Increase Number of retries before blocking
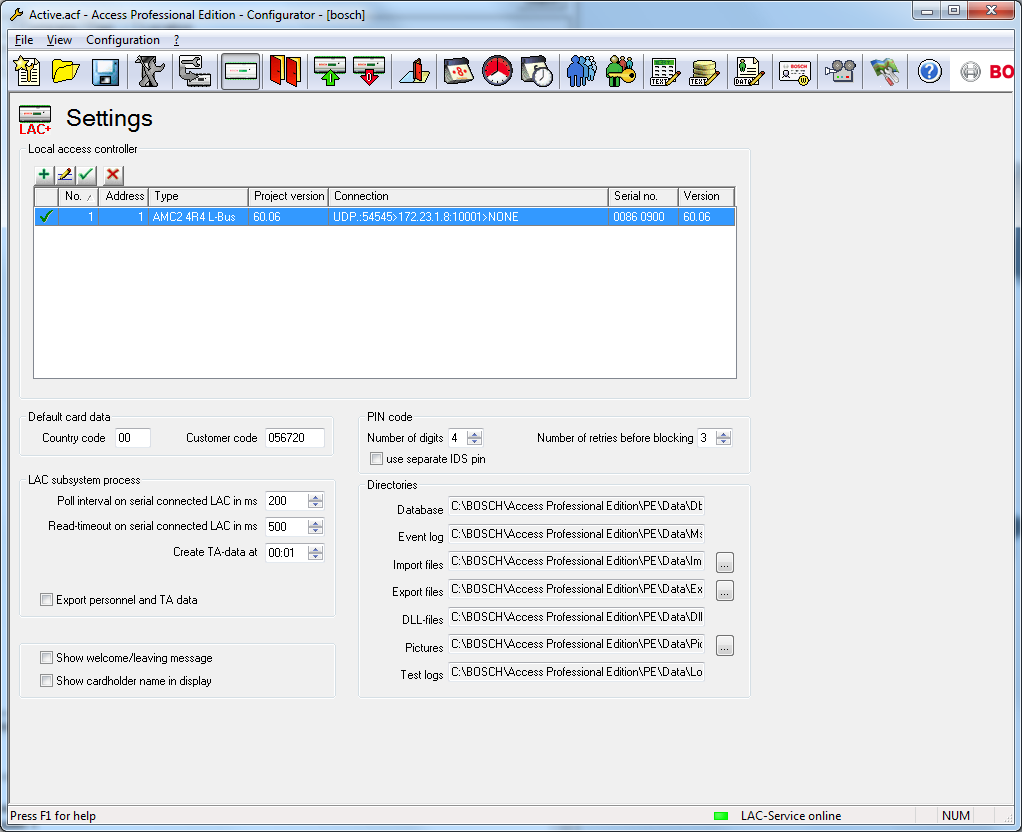Viewport: 1023px width, 832px height. (723, 434)
